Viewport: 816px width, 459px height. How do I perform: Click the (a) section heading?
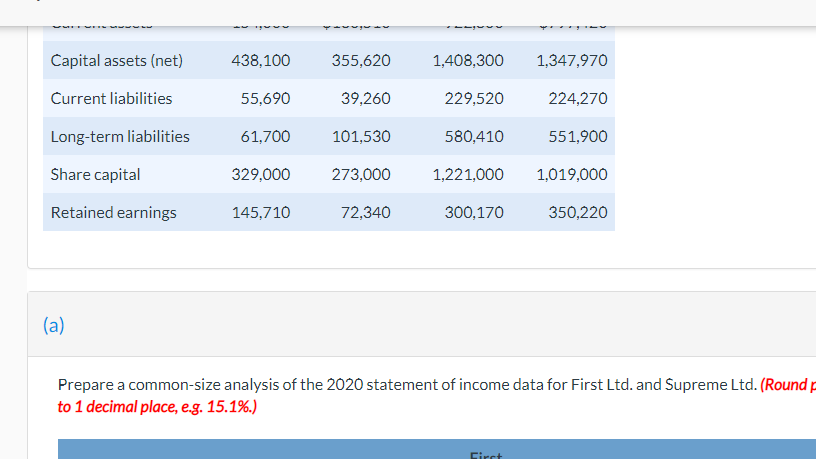coord(54,325)
